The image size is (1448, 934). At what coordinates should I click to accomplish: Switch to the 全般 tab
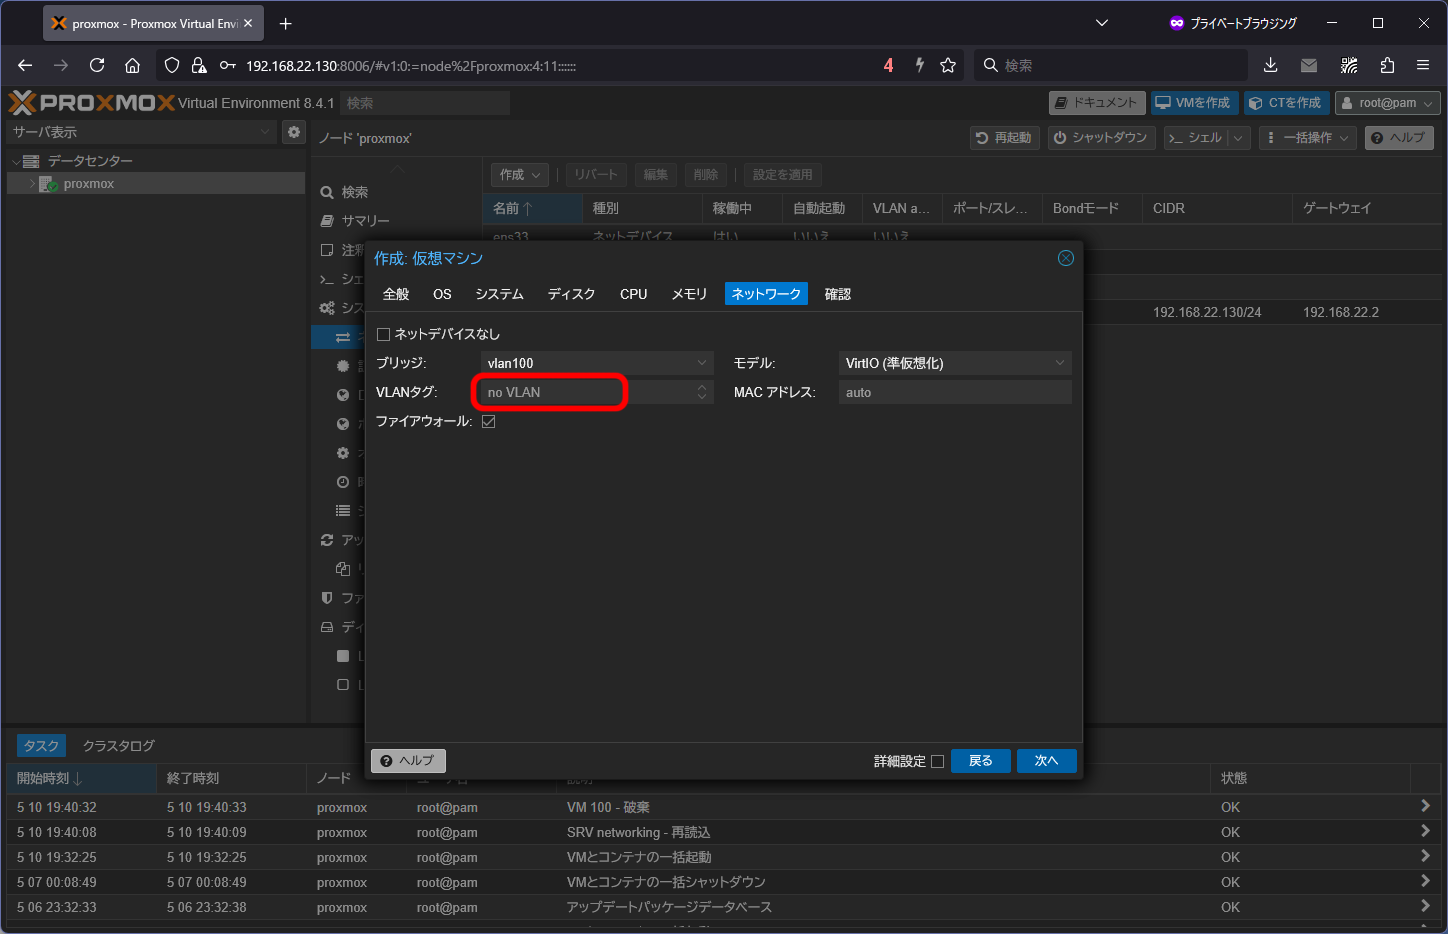(x=396, y=294)
